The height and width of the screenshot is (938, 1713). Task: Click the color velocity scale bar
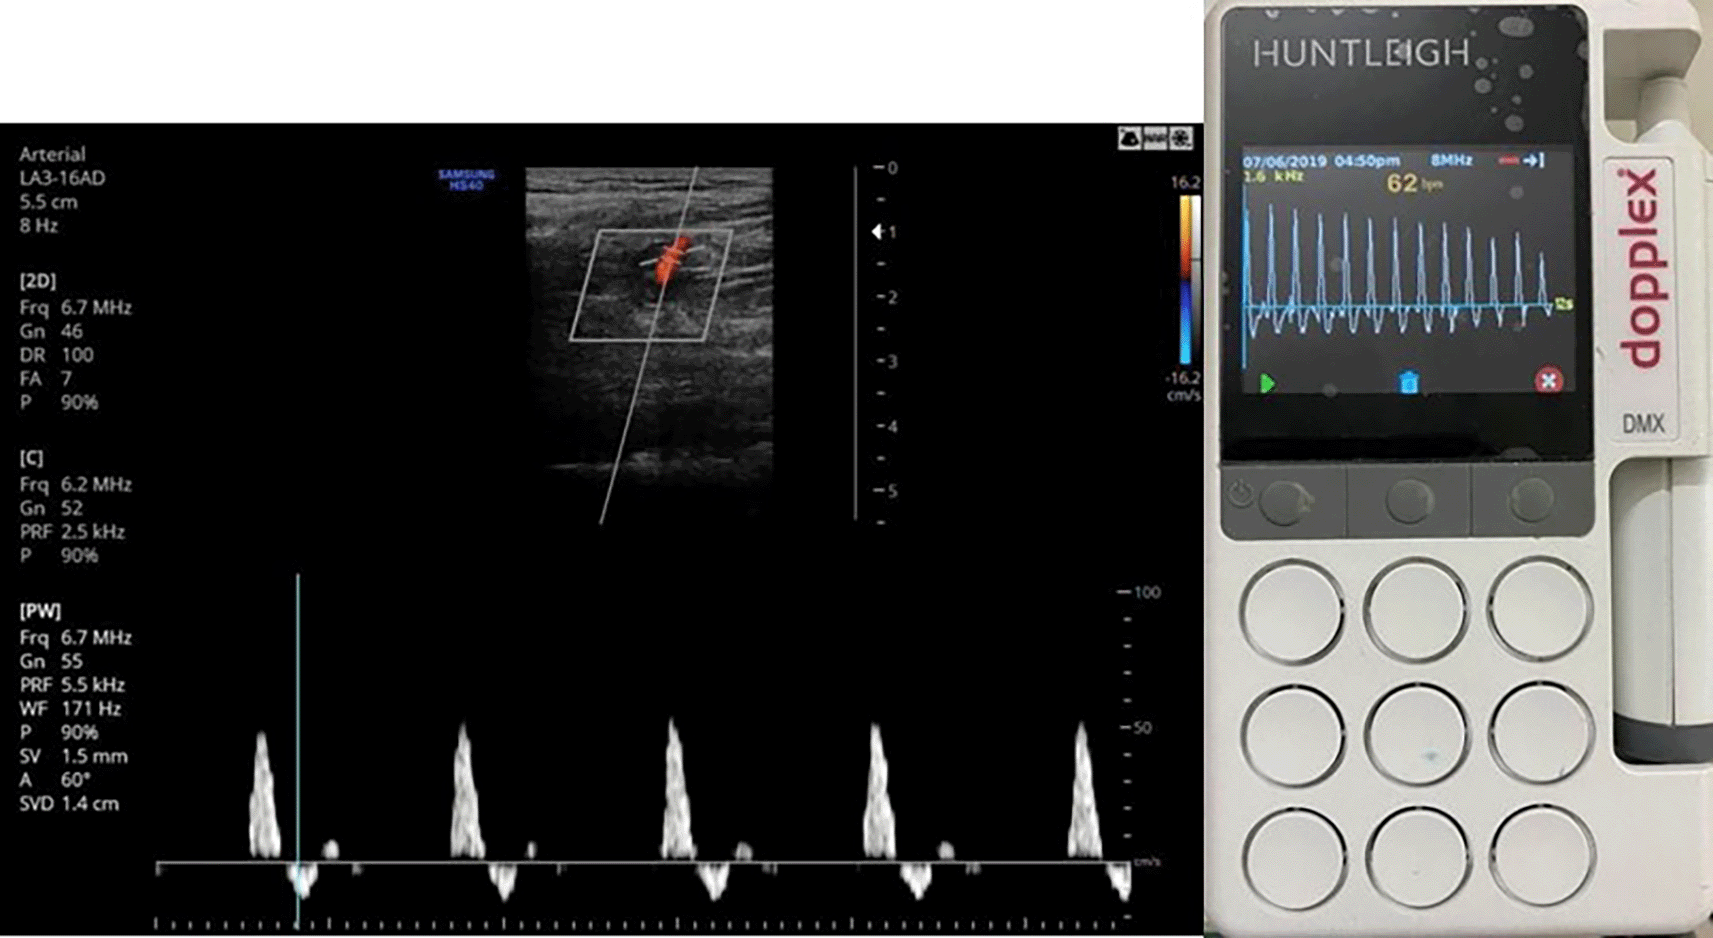tap(1185, 280)
